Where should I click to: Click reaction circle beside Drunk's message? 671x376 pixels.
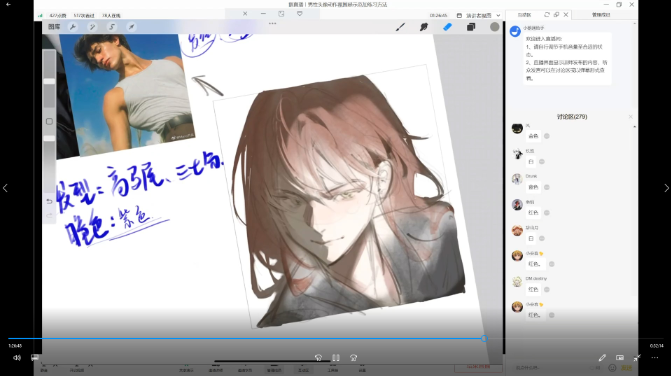click(x=546, y=187)
